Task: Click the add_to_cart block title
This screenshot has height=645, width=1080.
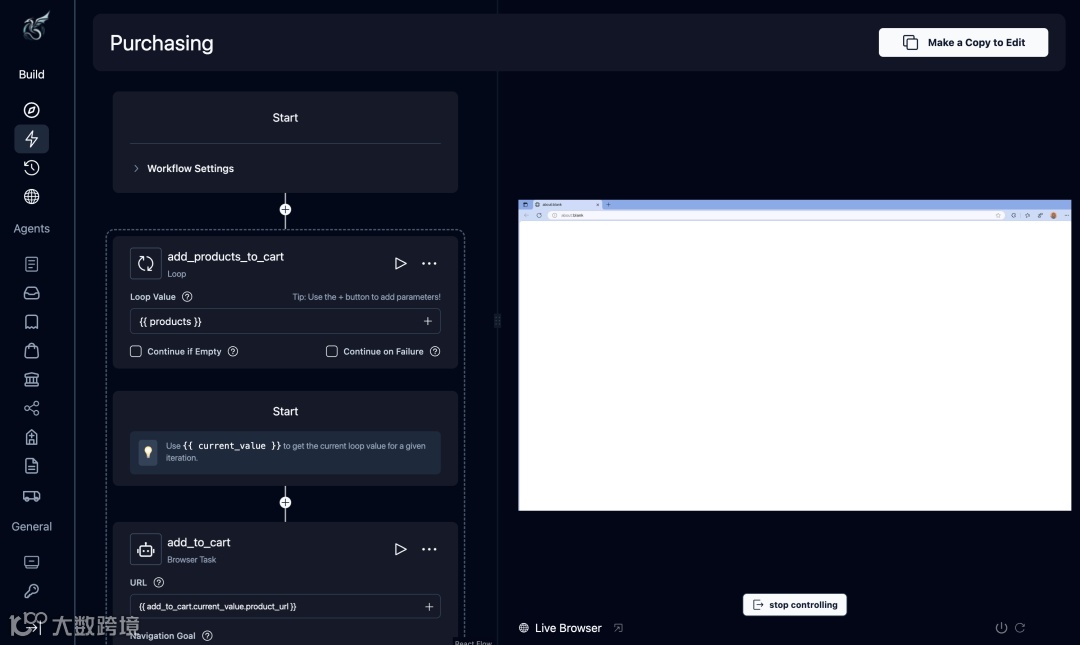Action: [x=198, y=542]
